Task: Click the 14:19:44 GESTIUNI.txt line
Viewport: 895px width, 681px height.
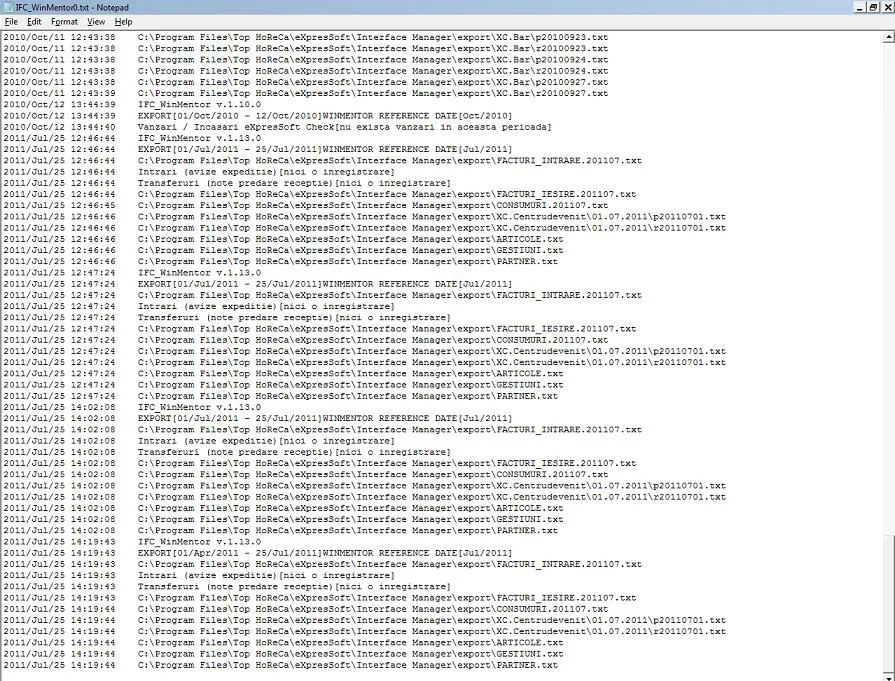Action: (284, 654)
